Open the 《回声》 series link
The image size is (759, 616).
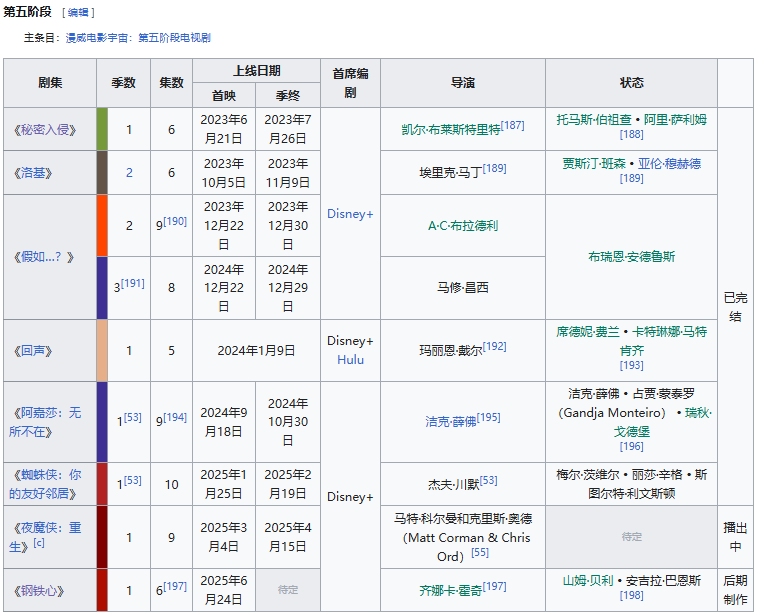click(32, 350)
